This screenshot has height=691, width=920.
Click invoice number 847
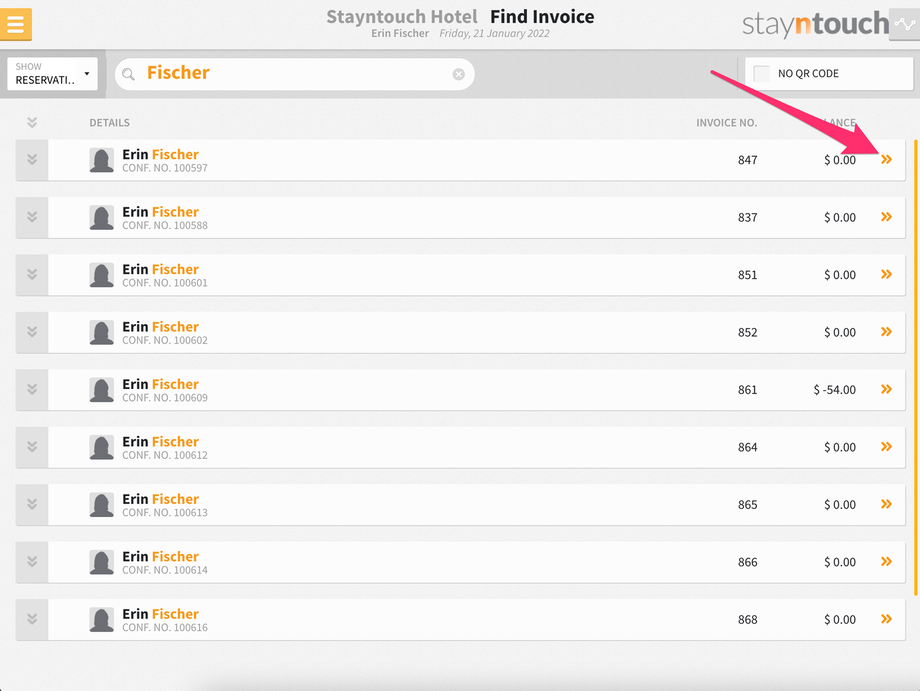[x=748, y=160]
